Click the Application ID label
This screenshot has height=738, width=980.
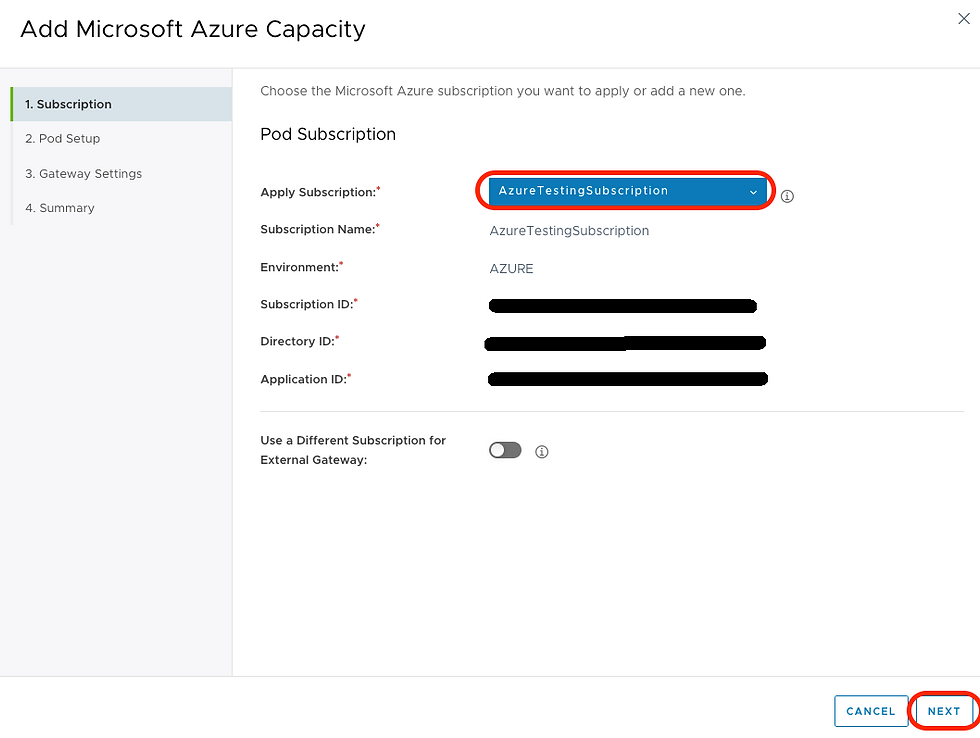pyautogui.click(x=306, y=379)
